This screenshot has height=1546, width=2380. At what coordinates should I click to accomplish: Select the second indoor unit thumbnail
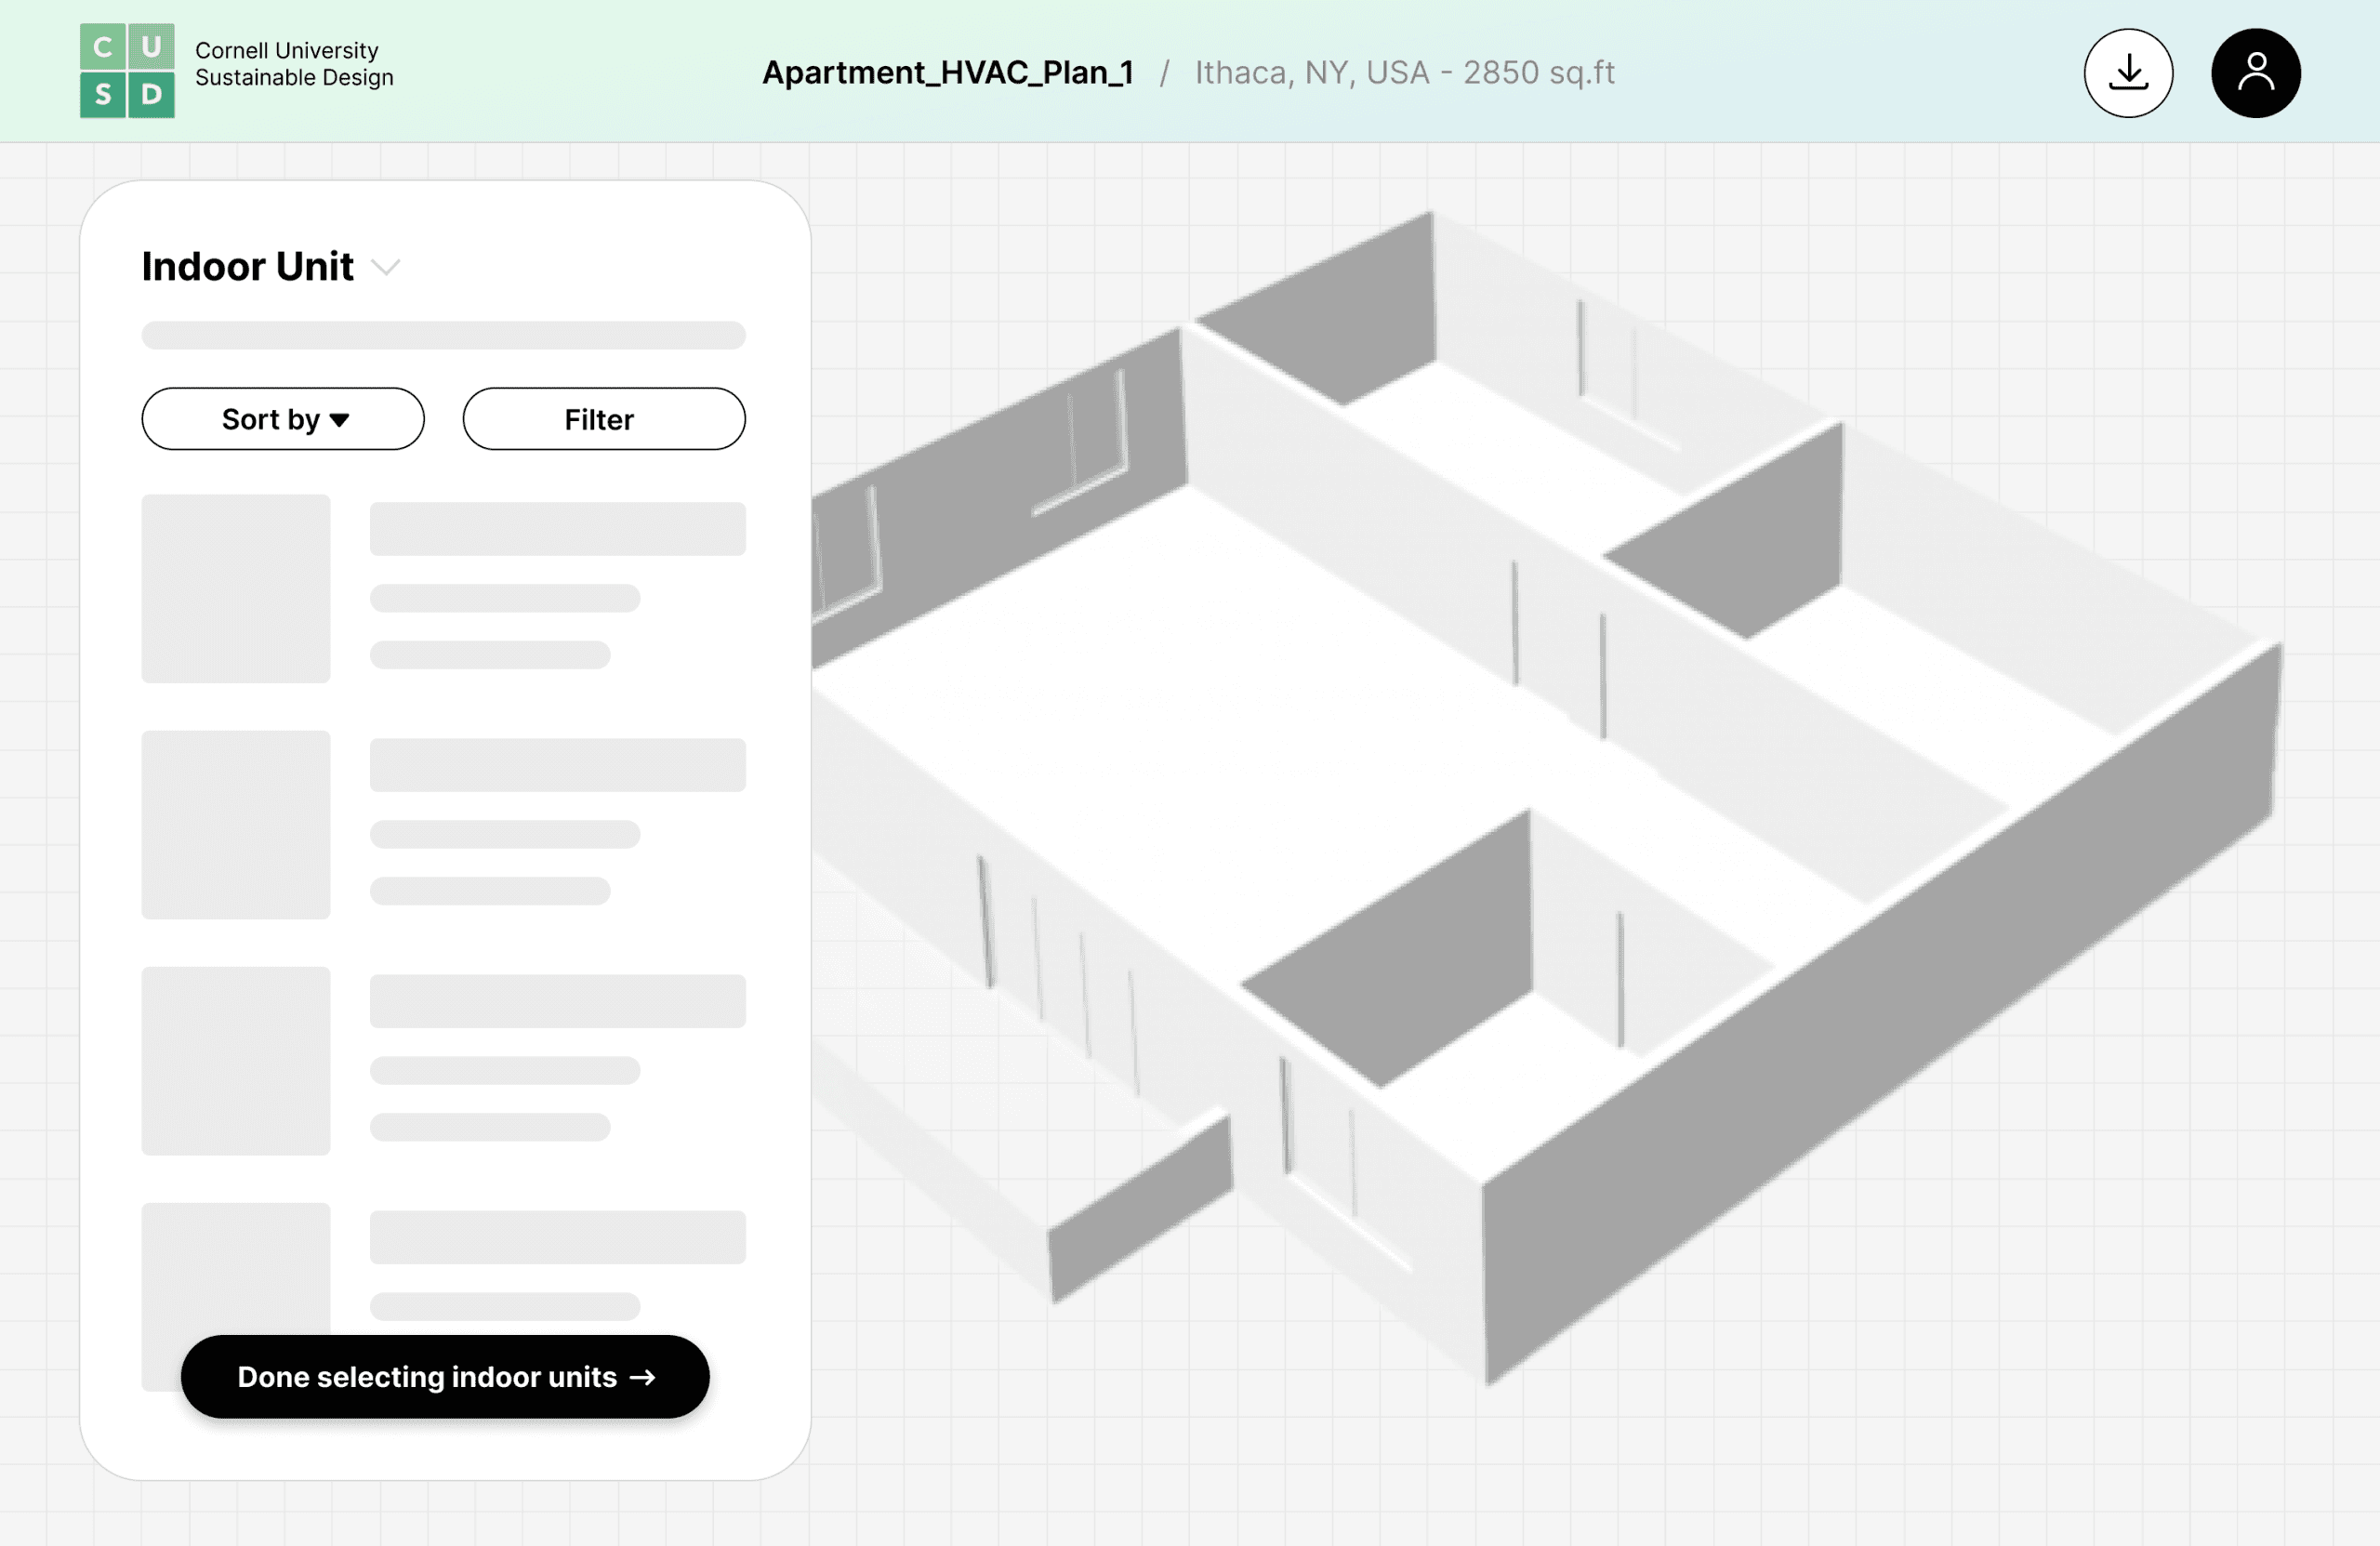coord(236,825)
